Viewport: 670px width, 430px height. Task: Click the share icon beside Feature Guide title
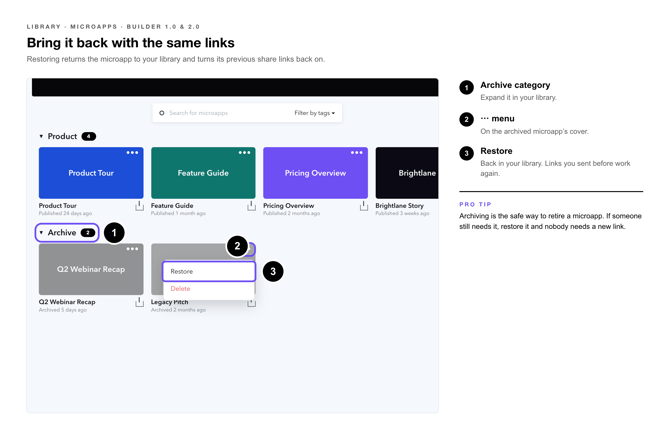[252, 206]
